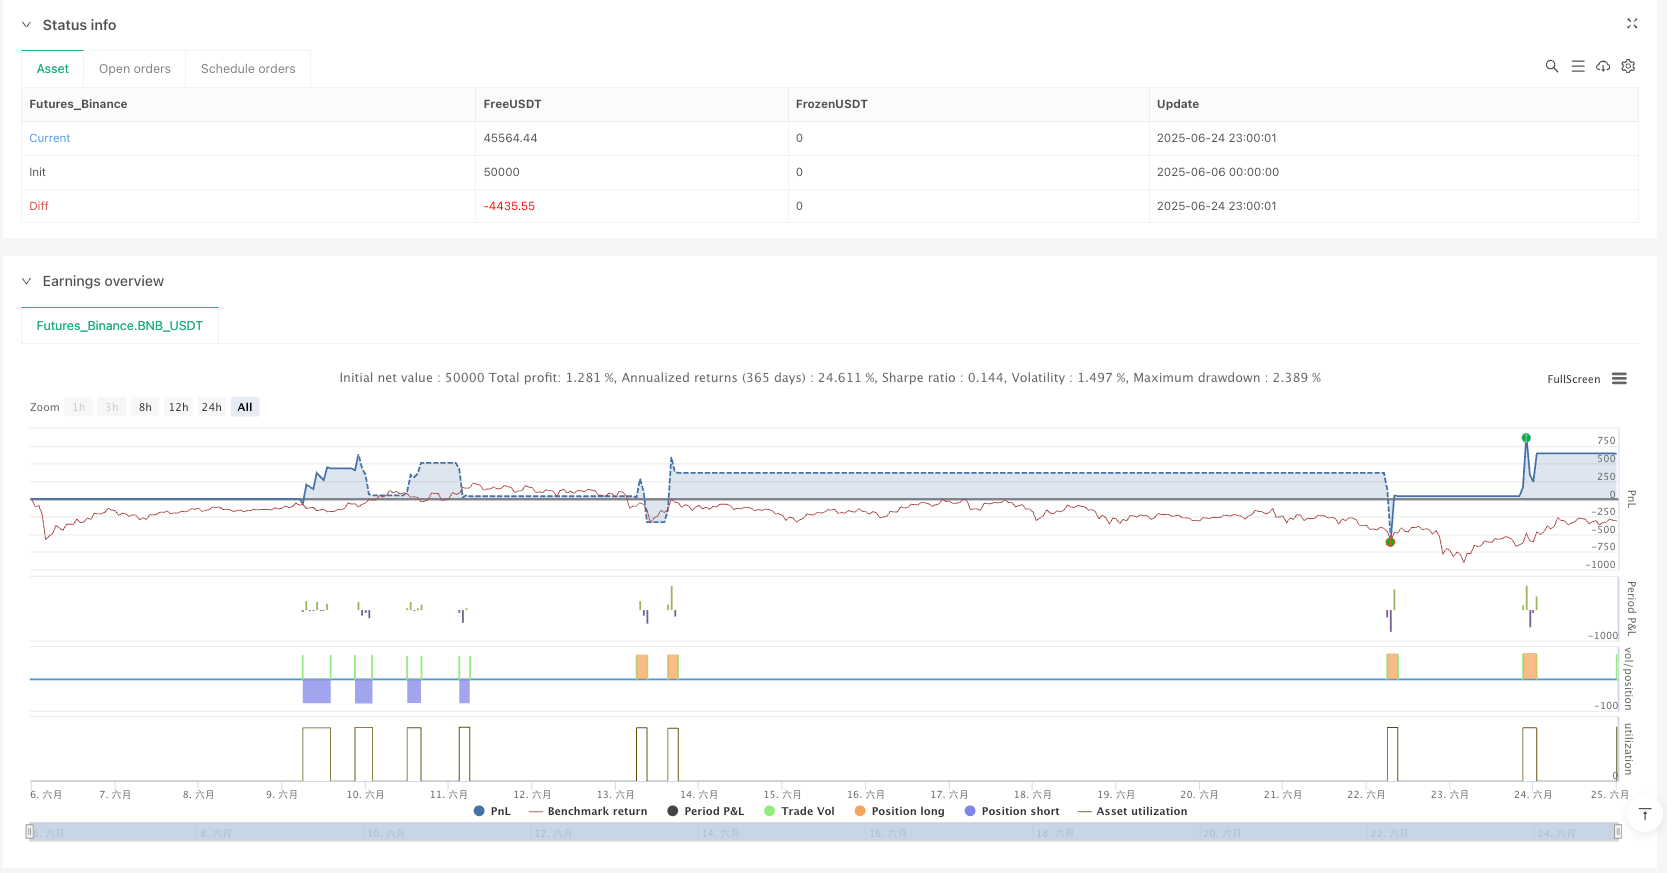
Task: Click the Current row link
Action: [50, 138]
